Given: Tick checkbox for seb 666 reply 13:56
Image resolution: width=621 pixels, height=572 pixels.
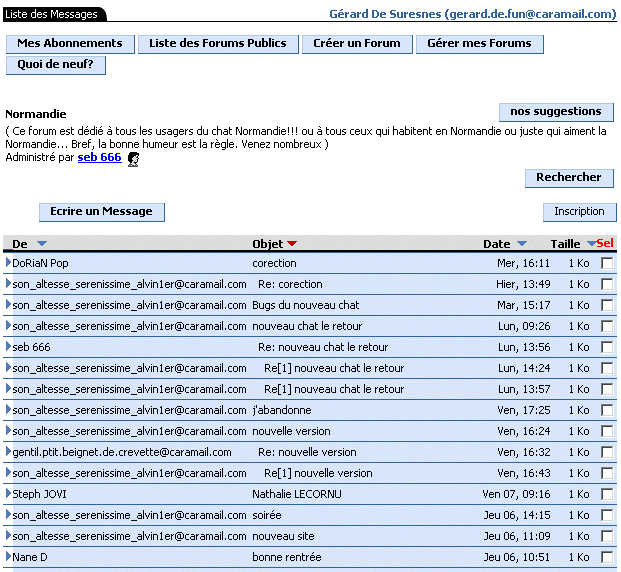Looking at the screenshot, I should (x=607, y=347).
